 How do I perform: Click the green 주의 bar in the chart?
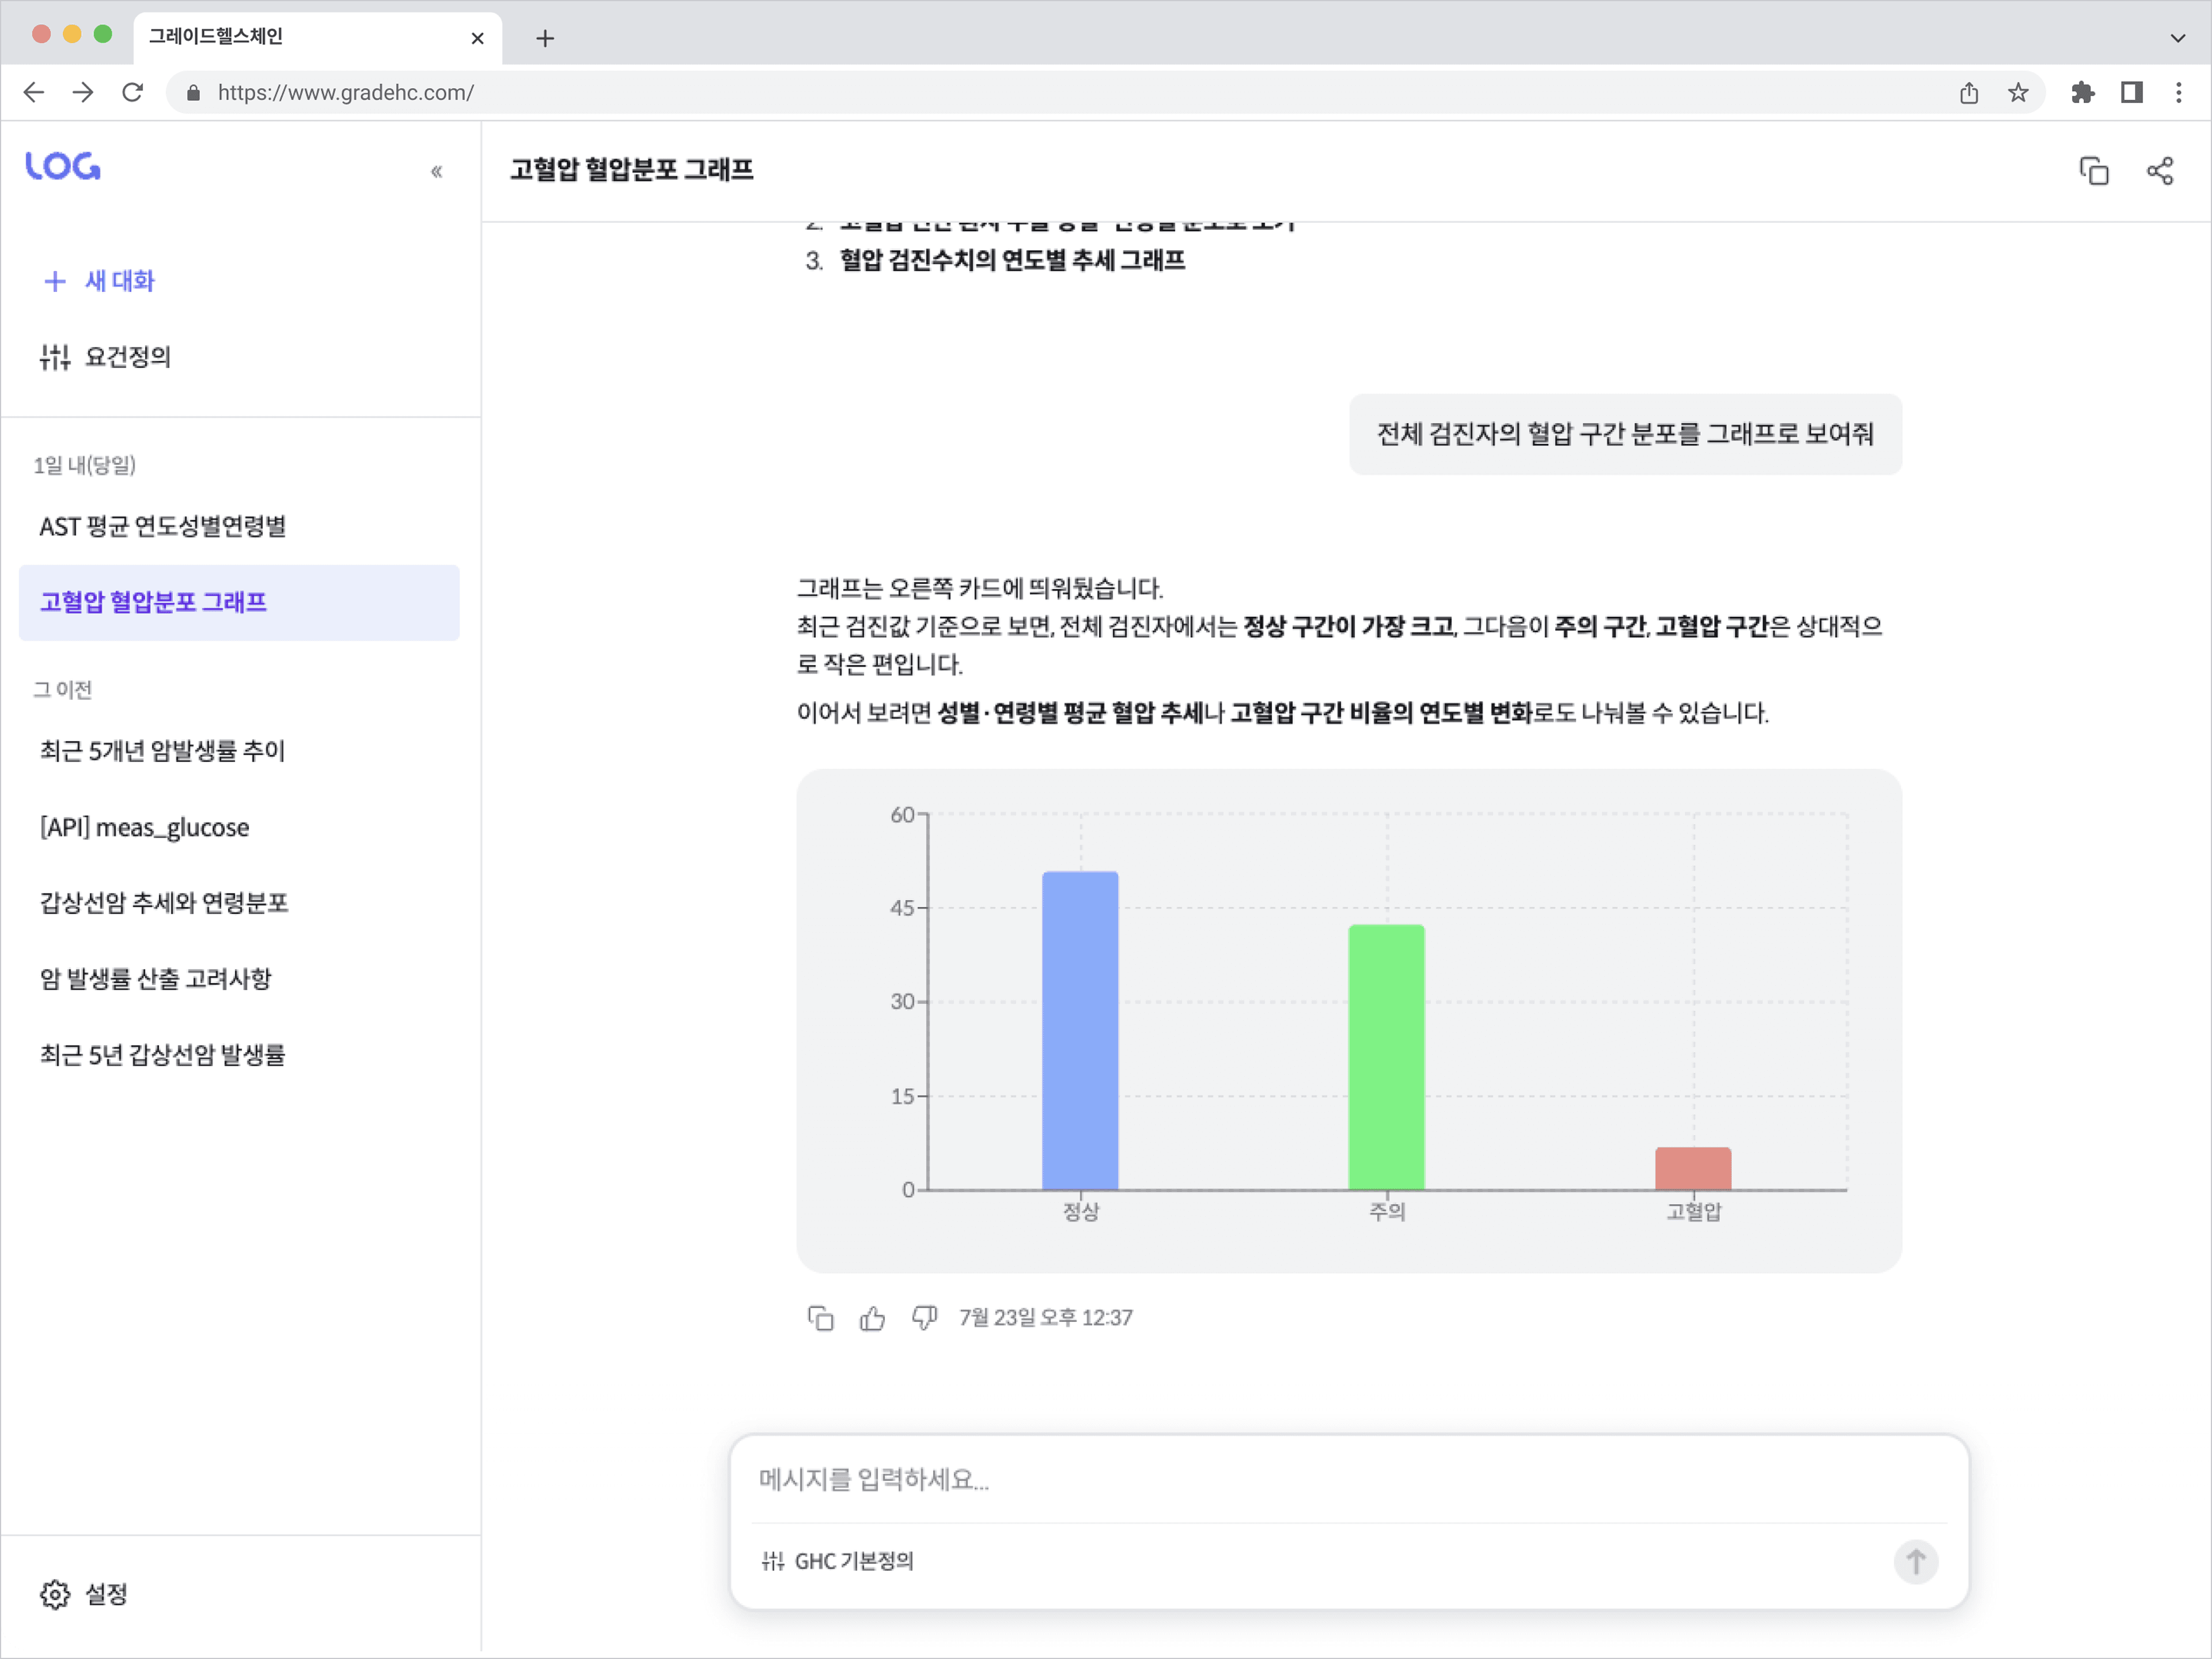1386,1057
